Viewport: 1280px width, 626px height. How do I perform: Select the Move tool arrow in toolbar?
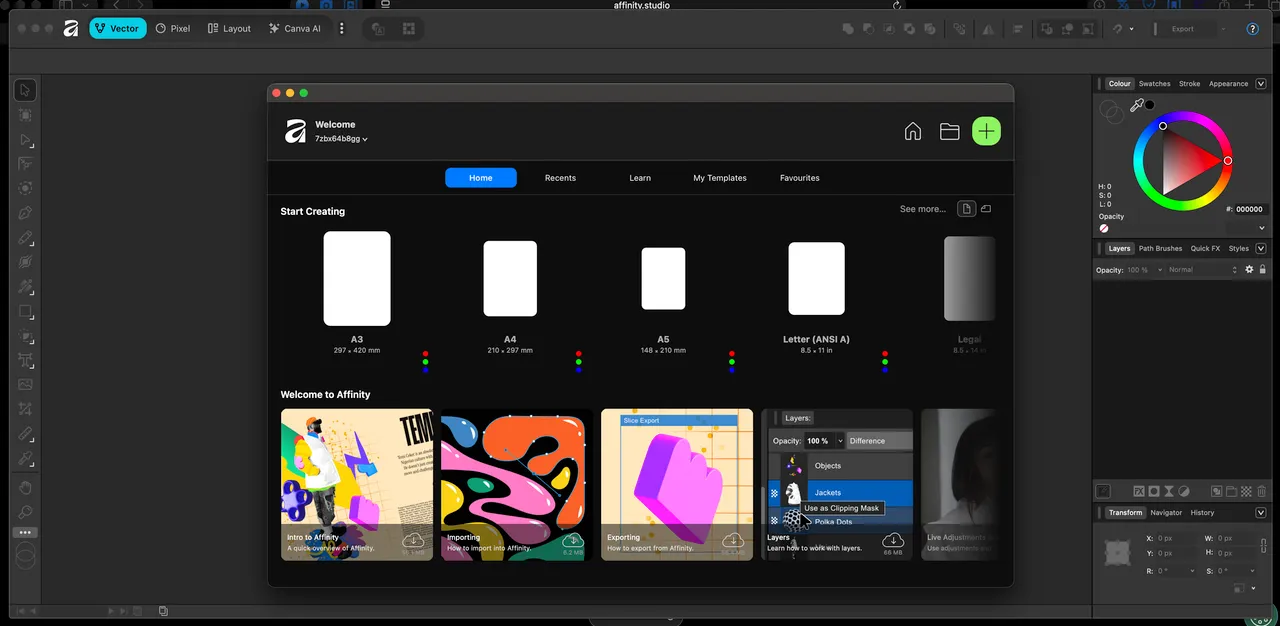26,91
